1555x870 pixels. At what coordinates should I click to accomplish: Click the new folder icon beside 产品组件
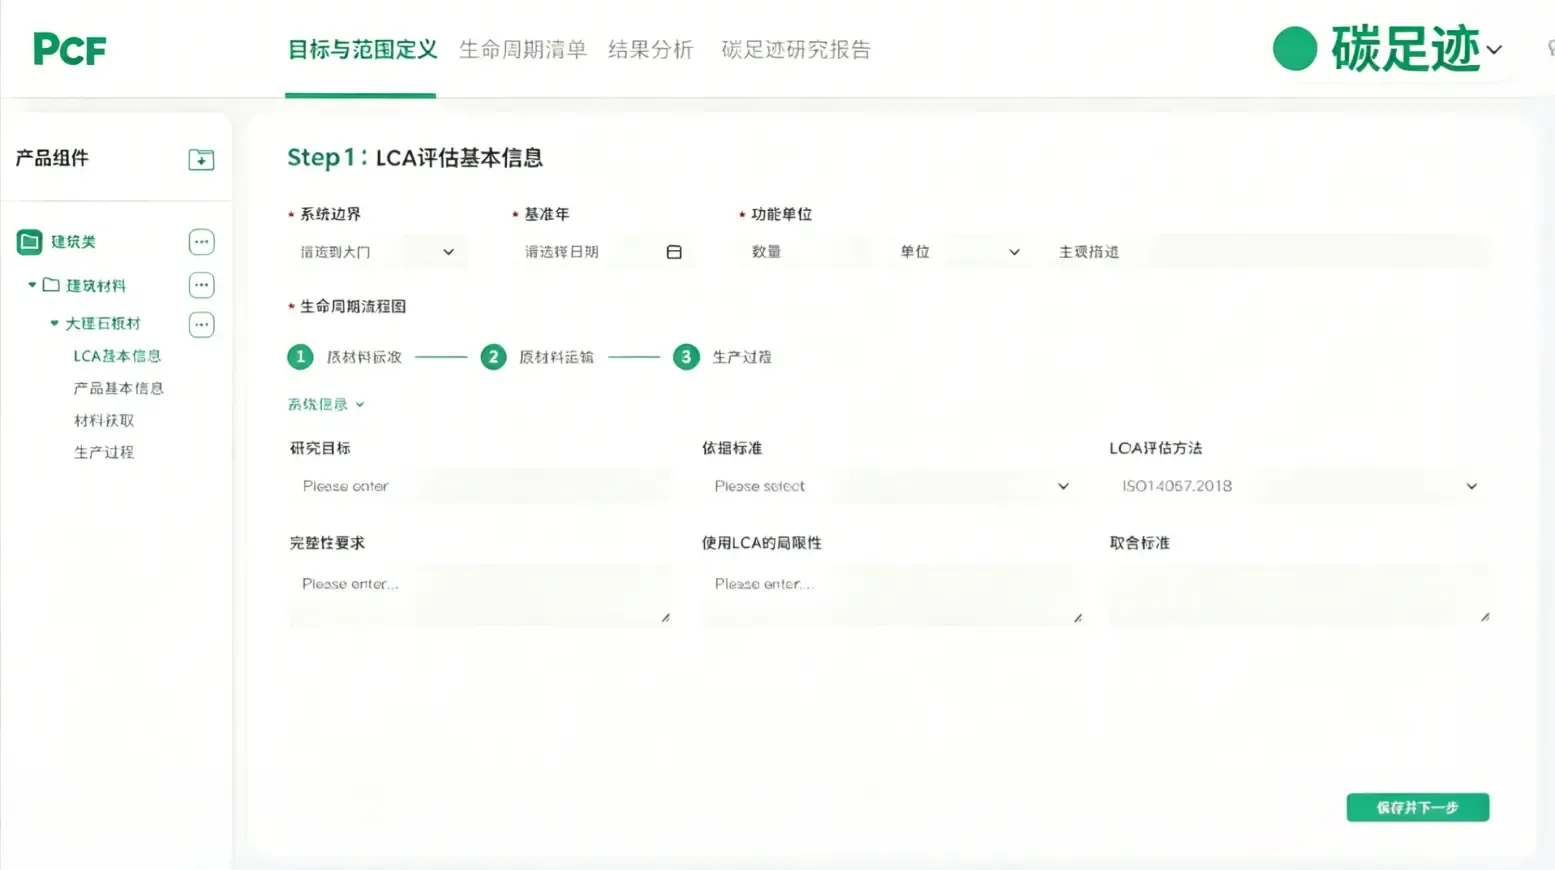click(201, 158)
